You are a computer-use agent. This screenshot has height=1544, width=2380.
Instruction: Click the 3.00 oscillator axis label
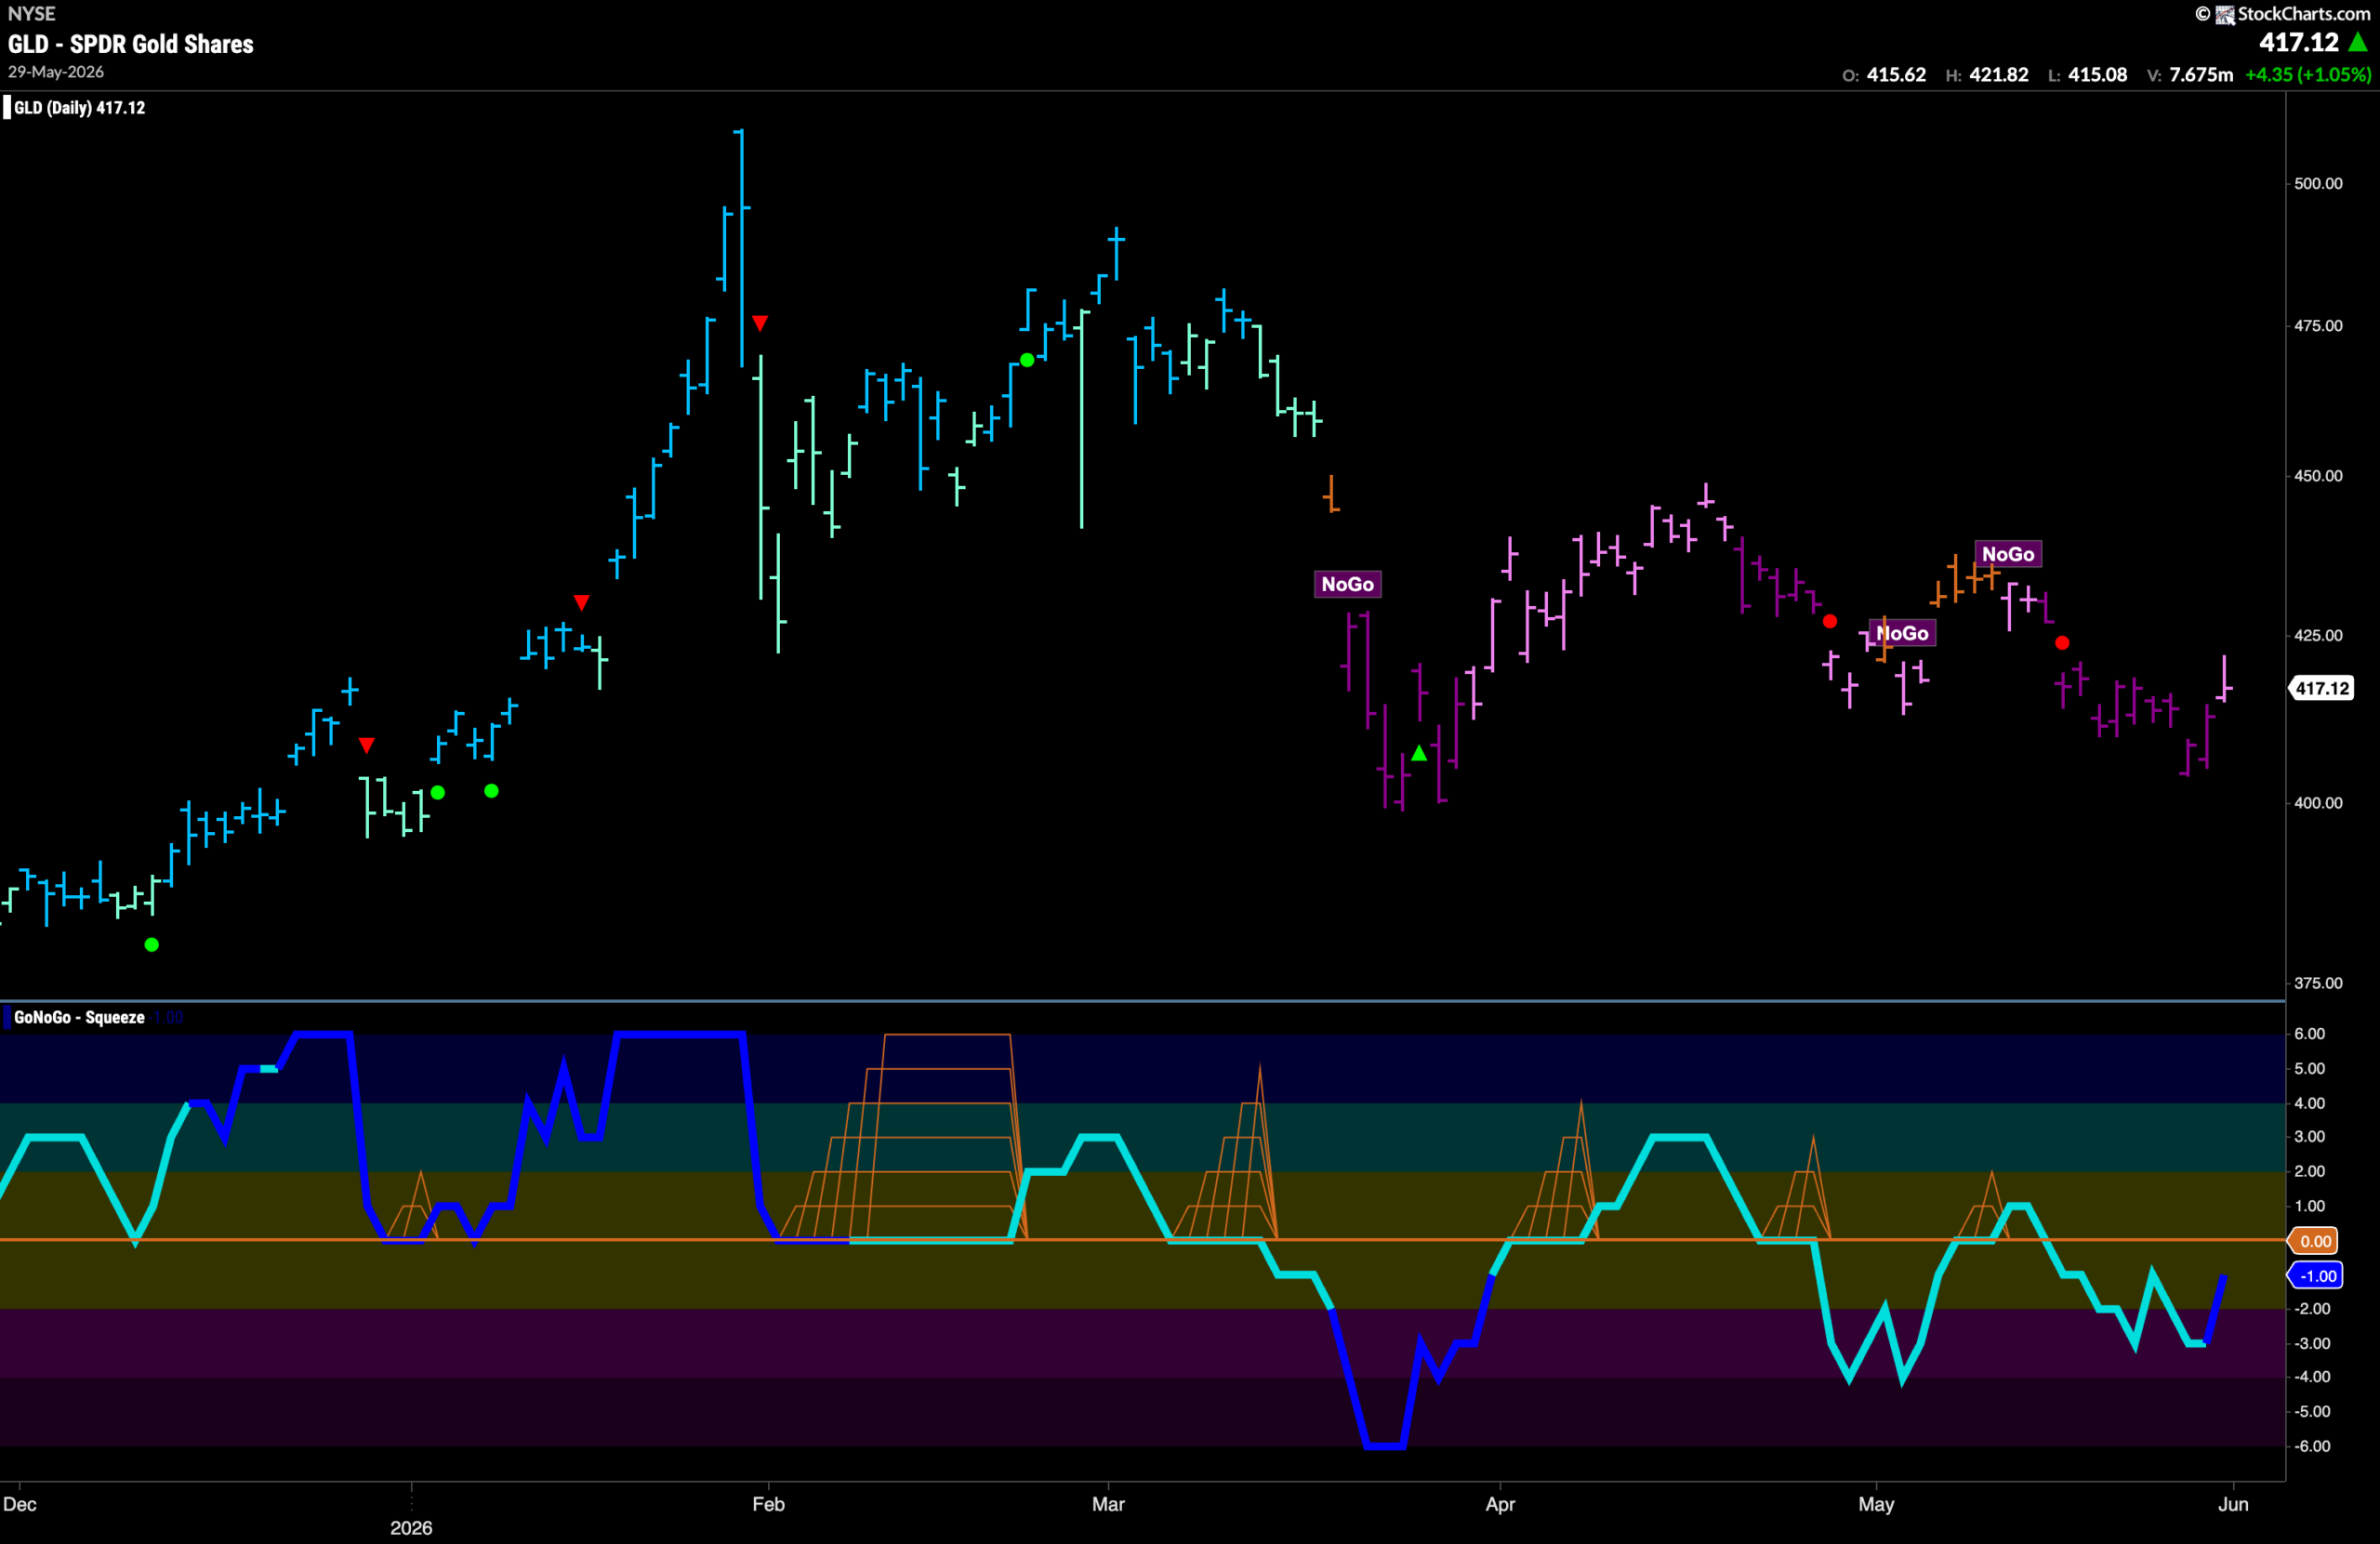(x=2309, y=1137)
